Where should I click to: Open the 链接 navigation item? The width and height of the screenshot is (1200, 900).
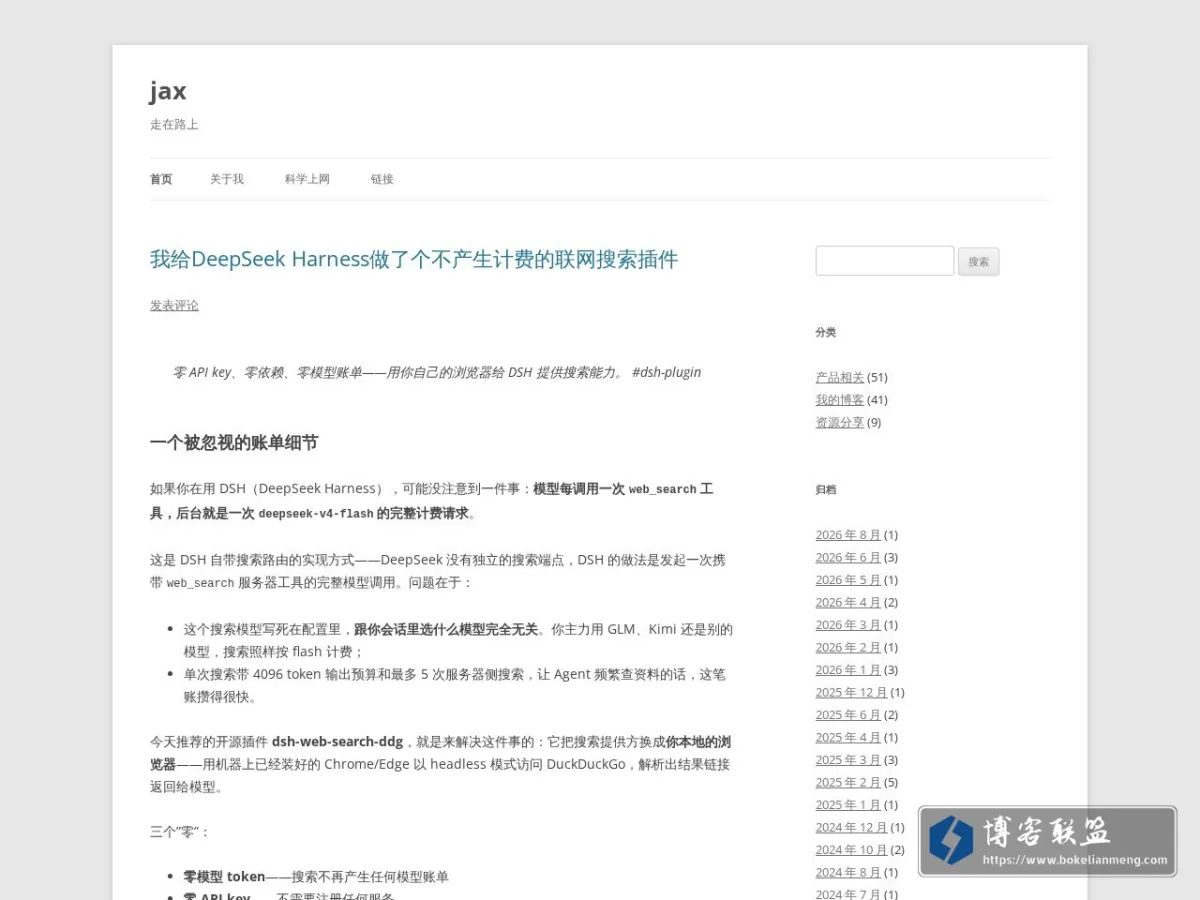tap(382, 179)
